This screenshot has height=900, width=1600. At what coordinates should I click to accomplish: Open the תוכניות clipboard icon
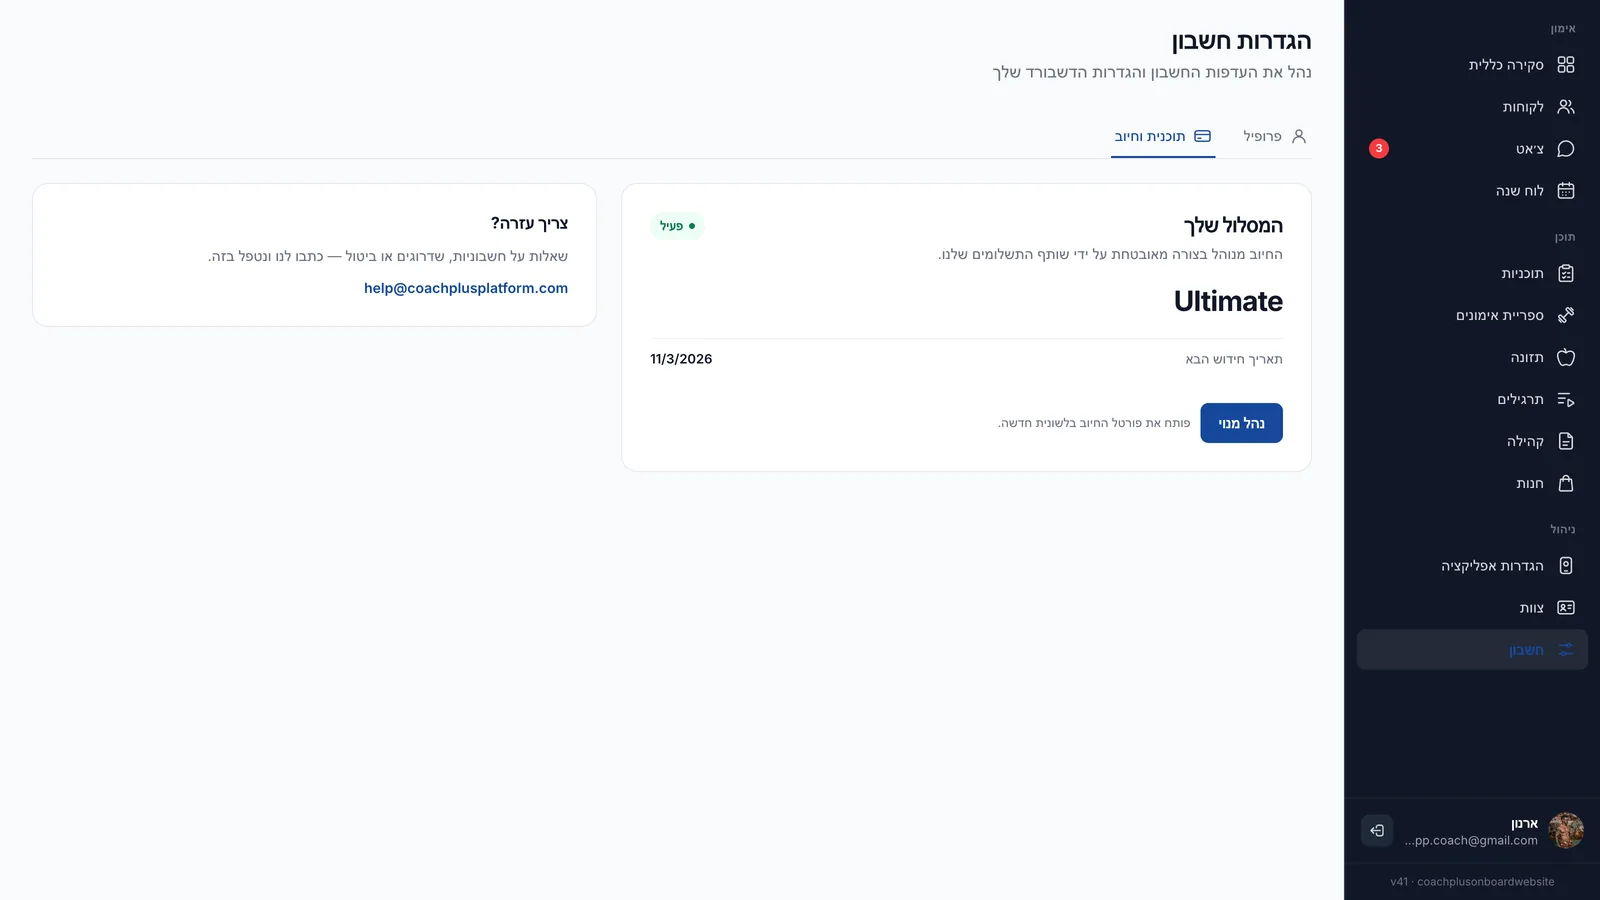click(x=1566, y=274)
